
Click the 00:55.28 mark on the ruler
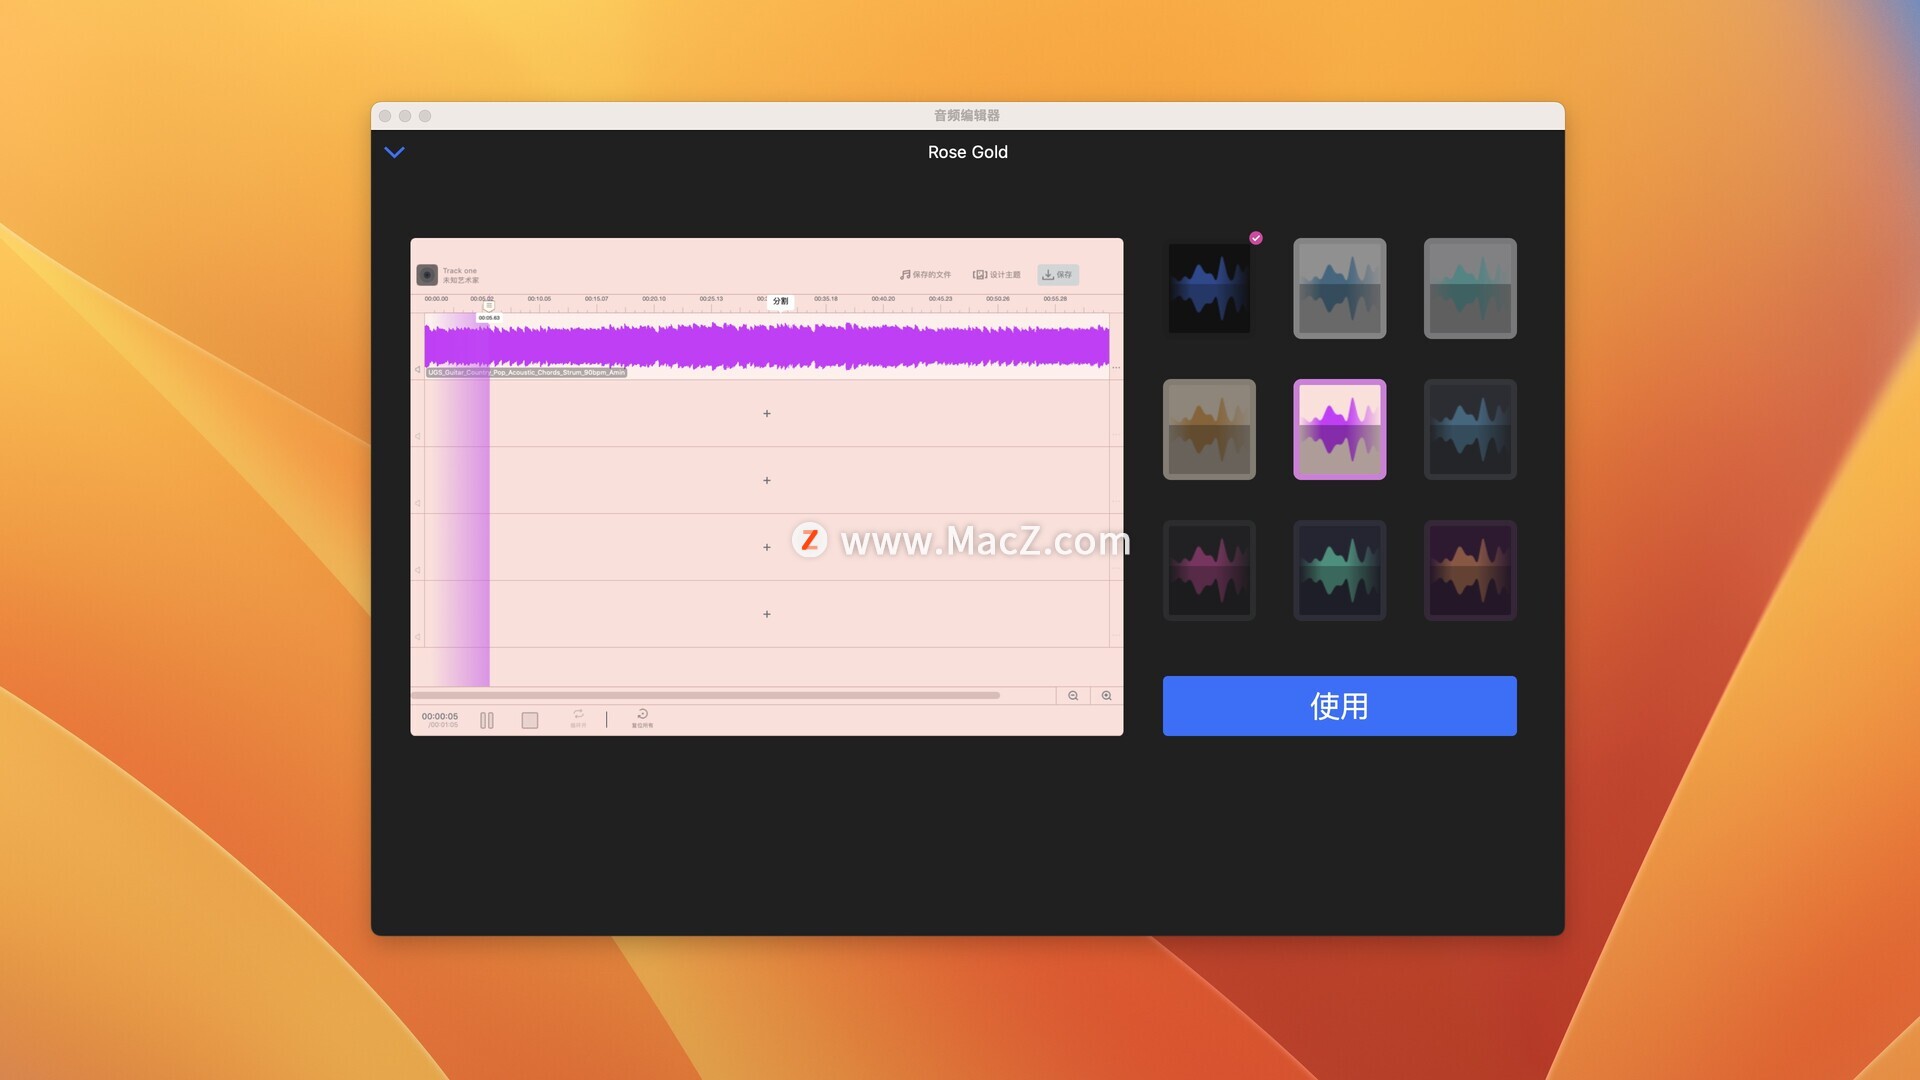pos(1055,299)
